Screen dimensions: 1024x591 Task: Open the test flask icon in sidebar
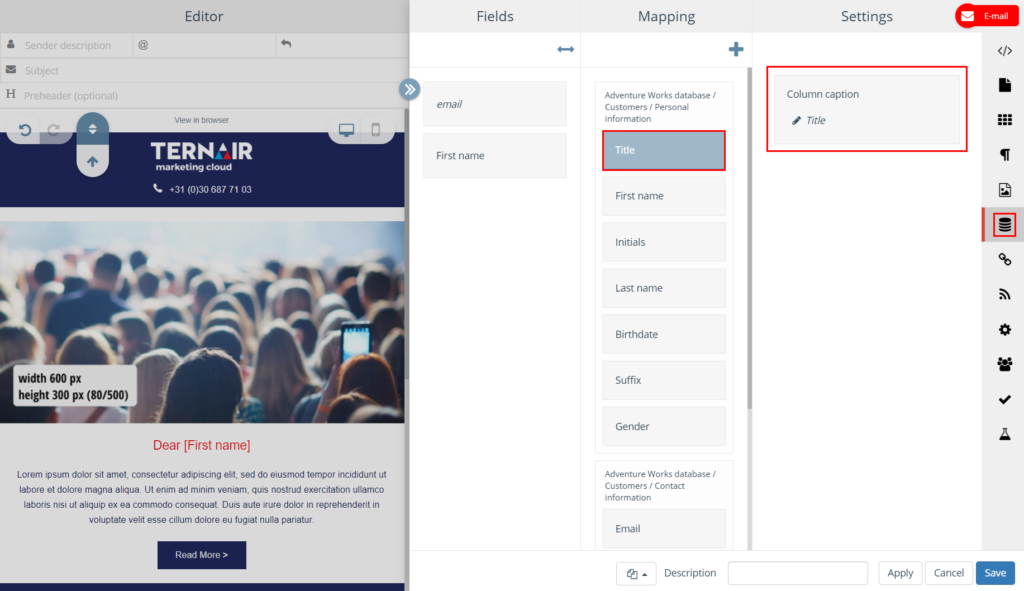coord(1004,434)
